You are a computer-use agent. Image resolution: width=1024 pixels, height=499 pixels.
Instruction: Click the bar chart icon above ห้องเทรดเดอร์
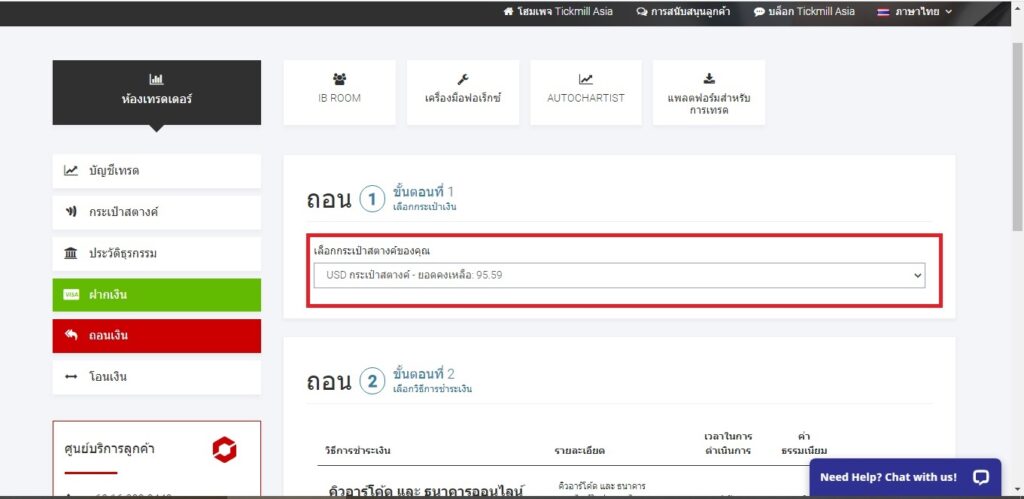[x=156, y=79]
